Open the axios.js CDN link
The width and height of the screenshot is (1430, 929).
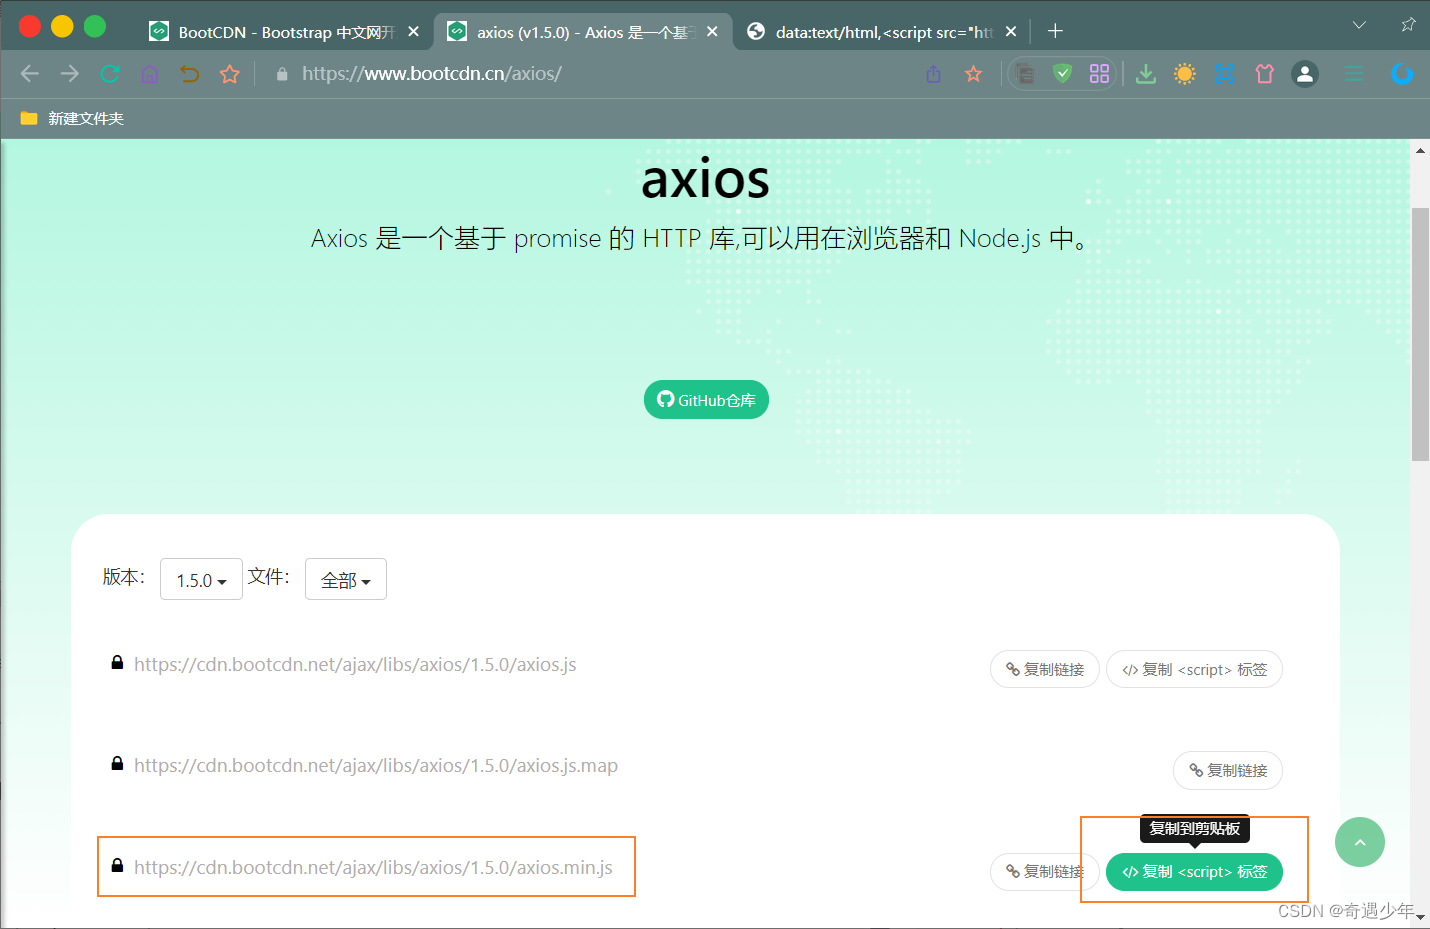(355, 665)
